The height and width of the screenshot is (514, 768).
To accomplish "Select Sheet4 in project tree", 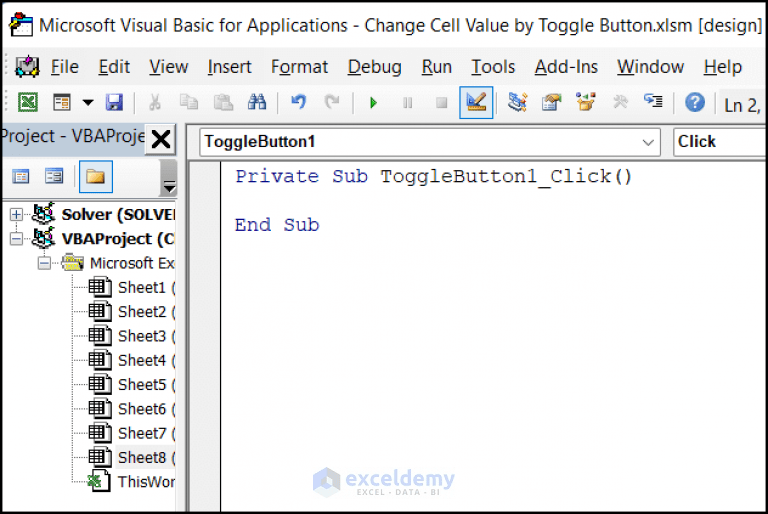I will click(146, 360).
